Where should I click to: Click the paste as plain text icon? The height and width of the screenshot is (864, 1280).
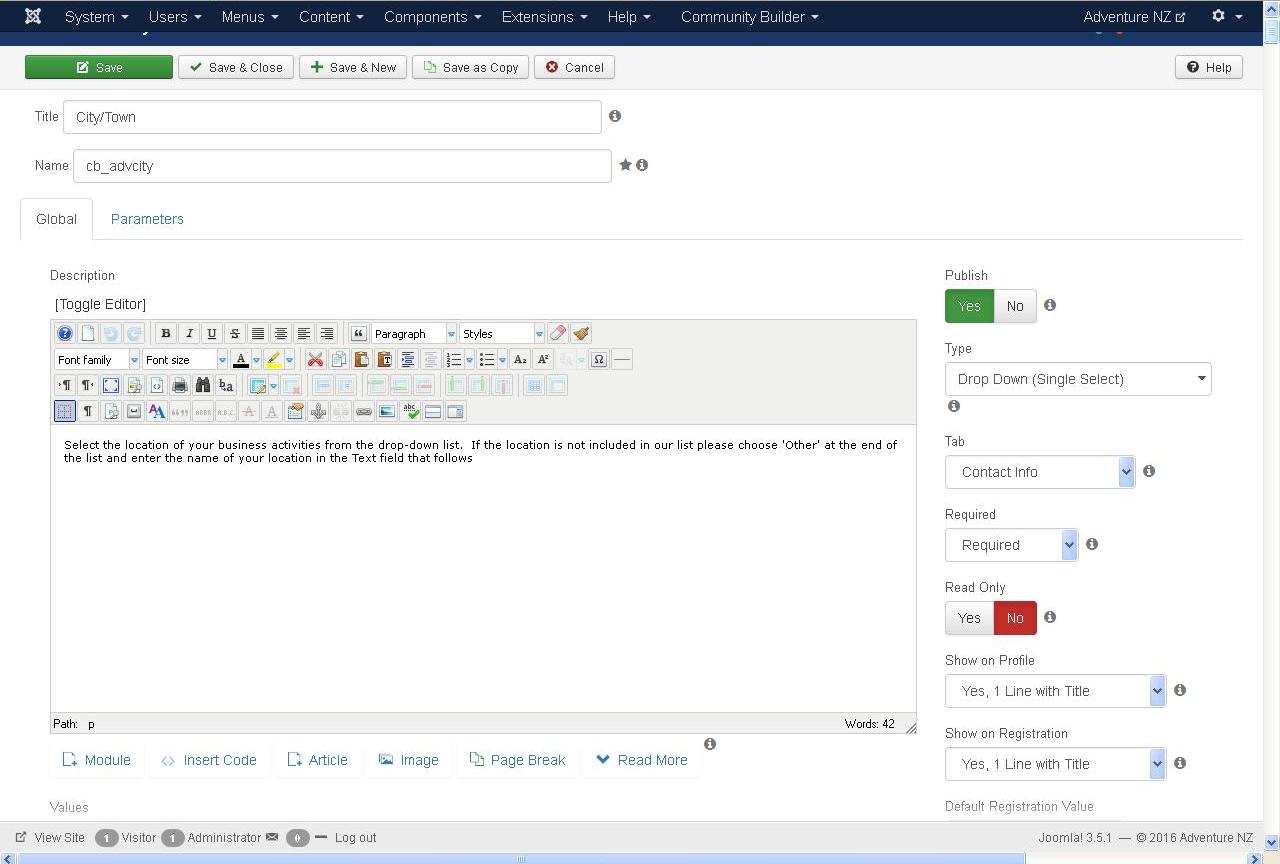click(384, 359)
